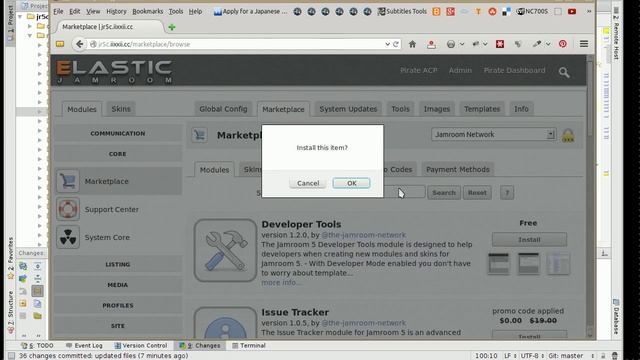Image resolution: width=640 pixels, height=360 pixels.
Task: Open System Updates tab
Action: pyautogui.click(x=348, y=109)
